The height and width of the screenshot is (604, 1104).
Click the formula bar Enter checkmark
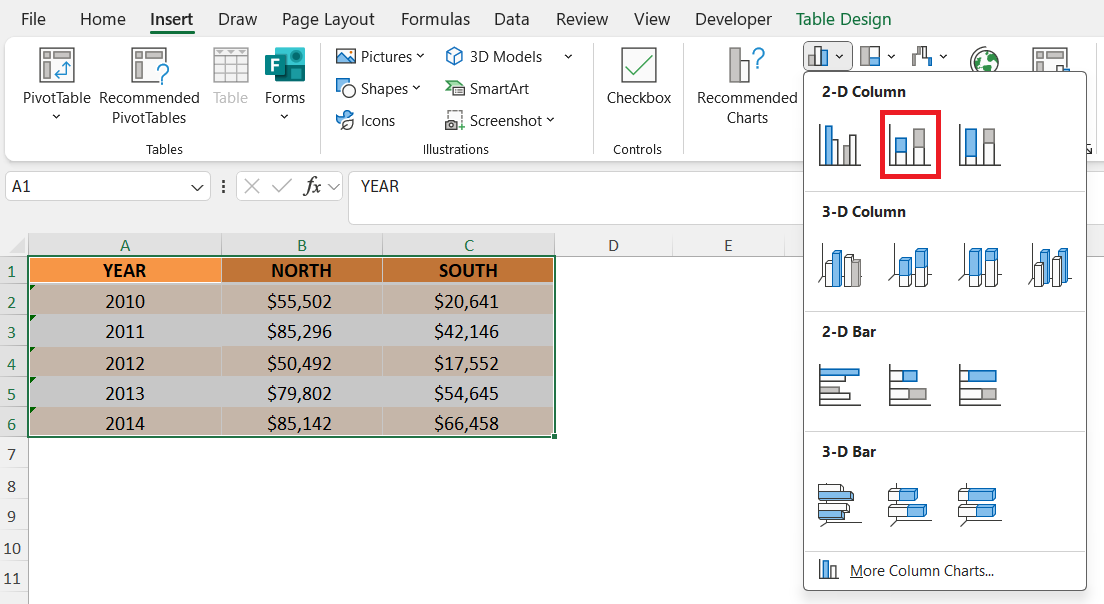click(x=282, y=186)
